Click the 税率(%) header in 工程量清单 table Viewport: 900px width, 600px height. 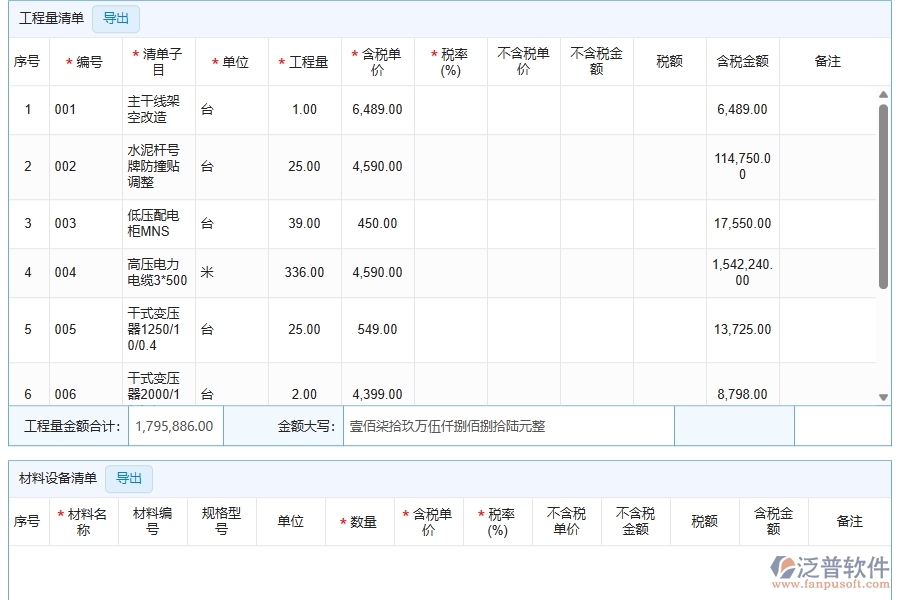click(x=450, y=62)
